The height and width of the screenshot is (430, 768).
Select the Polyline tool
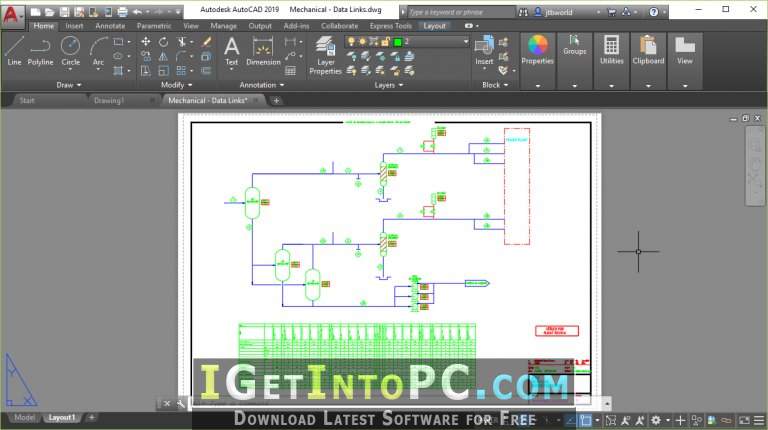pos(40,50)
